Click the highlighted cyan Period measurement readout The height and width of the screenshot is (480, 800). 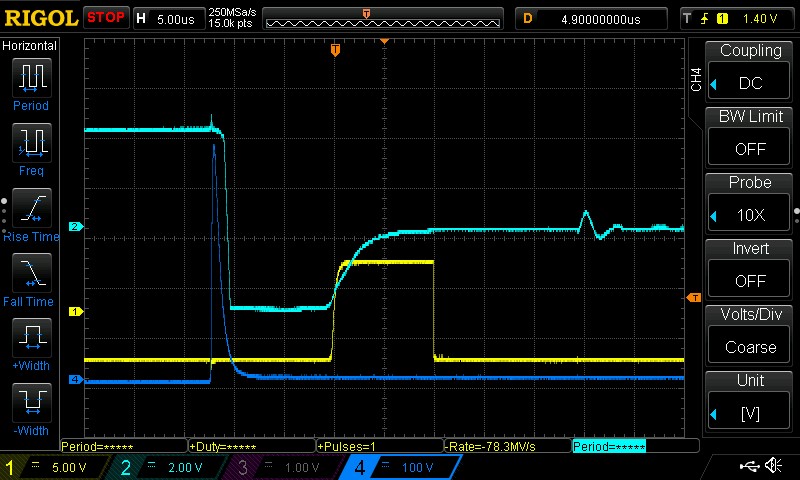point(608,446)
